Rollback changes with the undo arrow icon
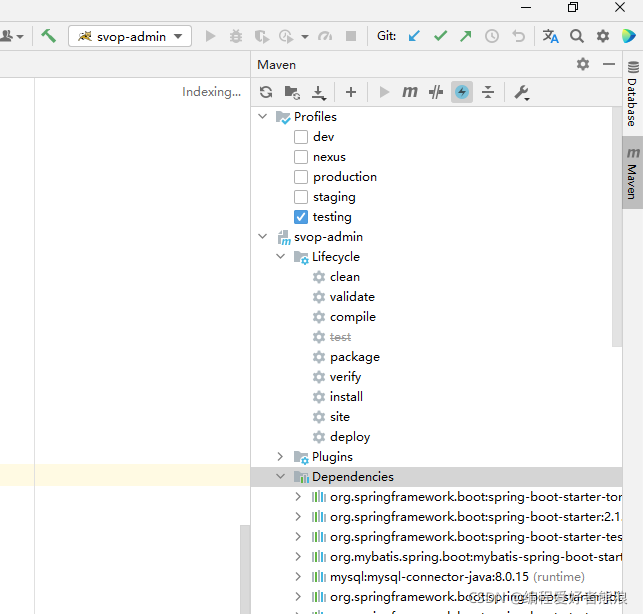Screen dimensions: 643x614 518,36
